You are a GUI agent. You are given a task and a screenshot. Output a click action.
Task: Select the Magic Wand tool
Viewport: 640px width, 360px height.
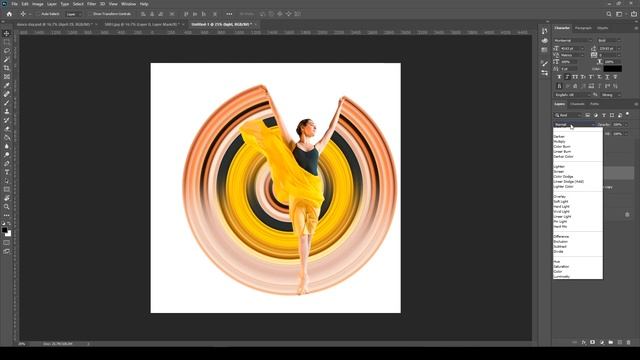[7, 60]
